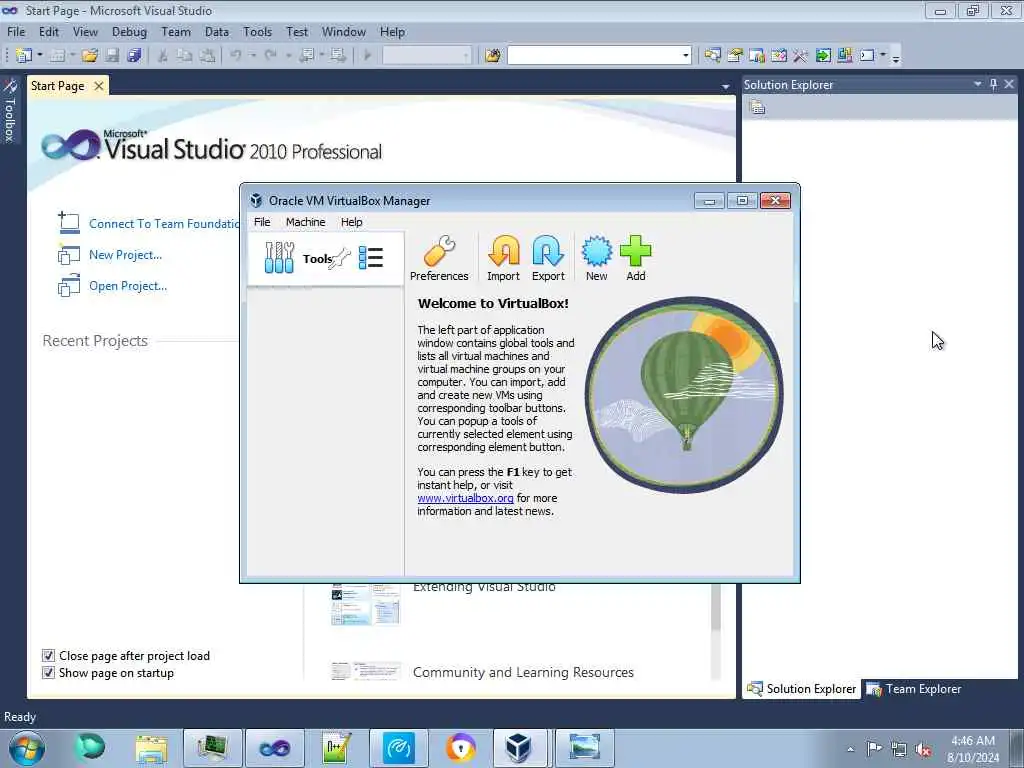Click Community and Learning Resources
Screen dimensions: 1024x768
coord(523,673)
